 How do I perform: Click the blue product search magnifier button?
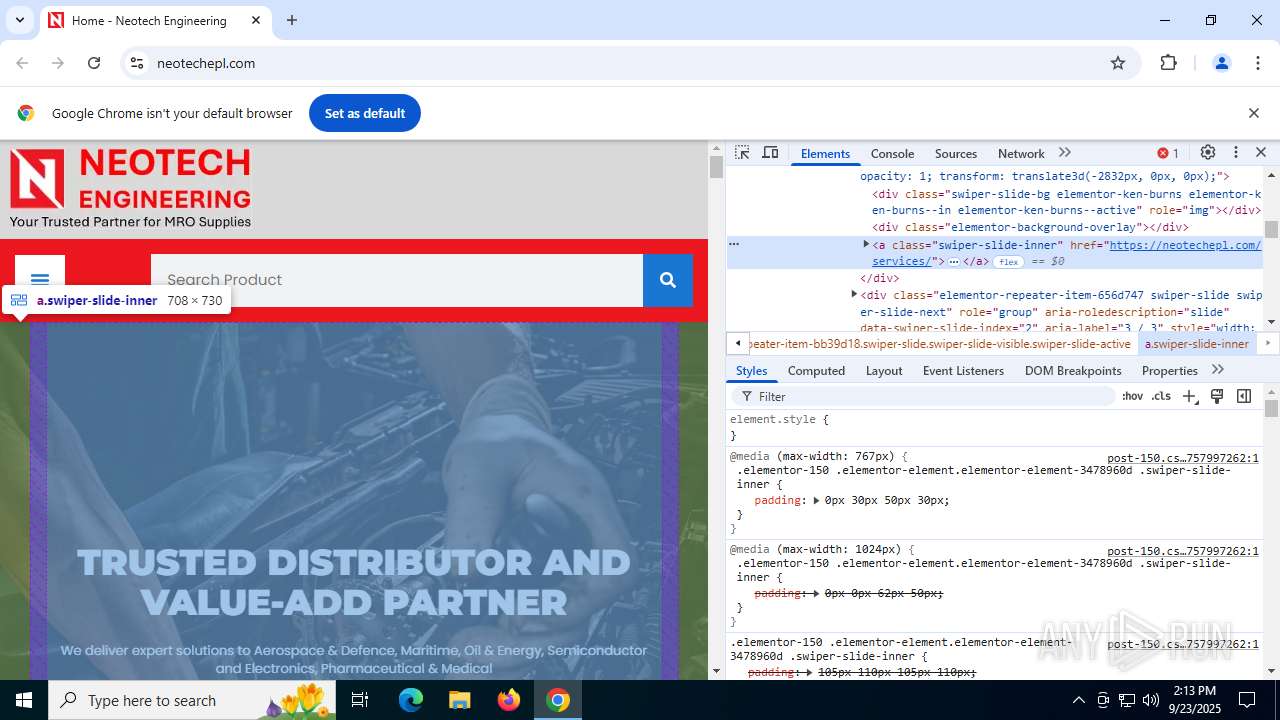pyautogui.click(x=668, y=280)
